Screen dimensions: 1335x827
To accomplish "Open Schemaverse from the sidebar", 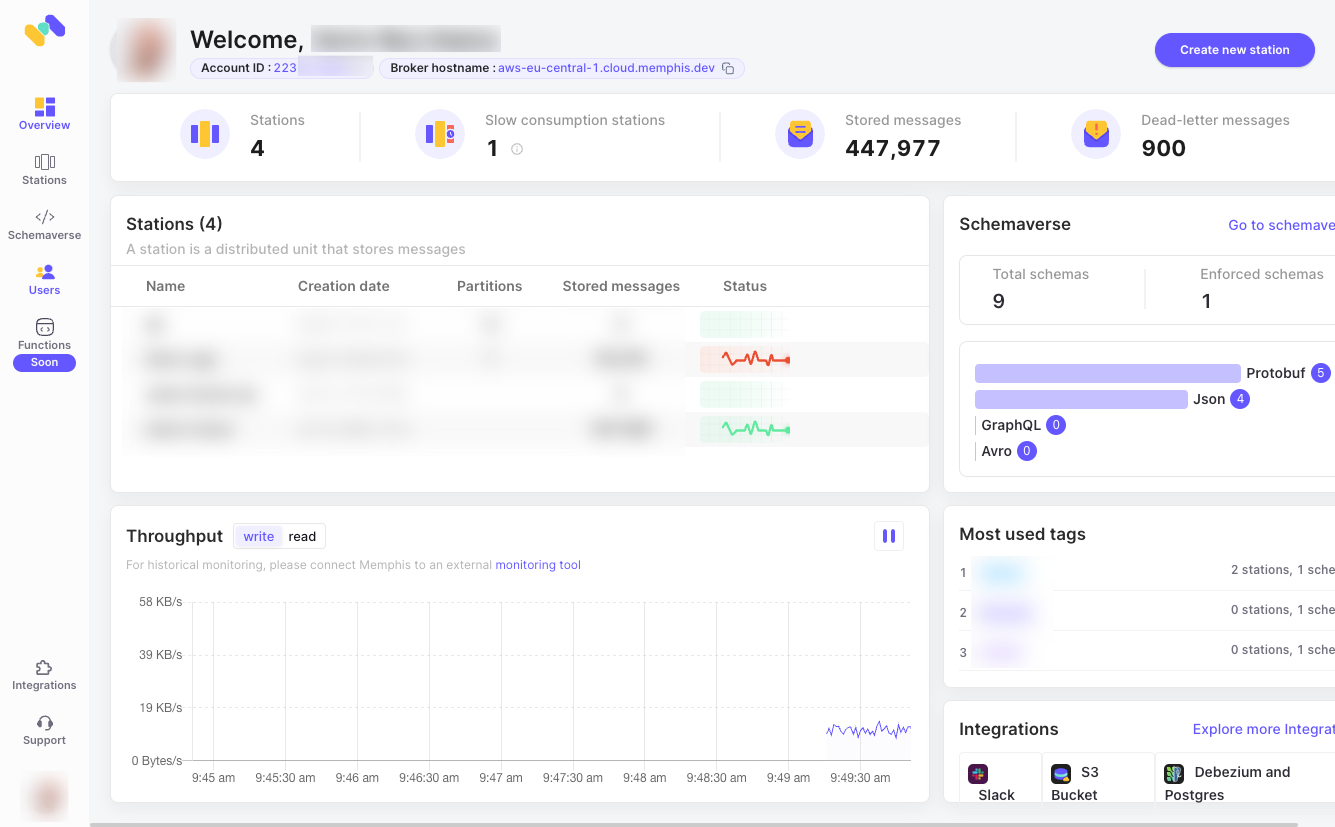I will tap(44, 224).
